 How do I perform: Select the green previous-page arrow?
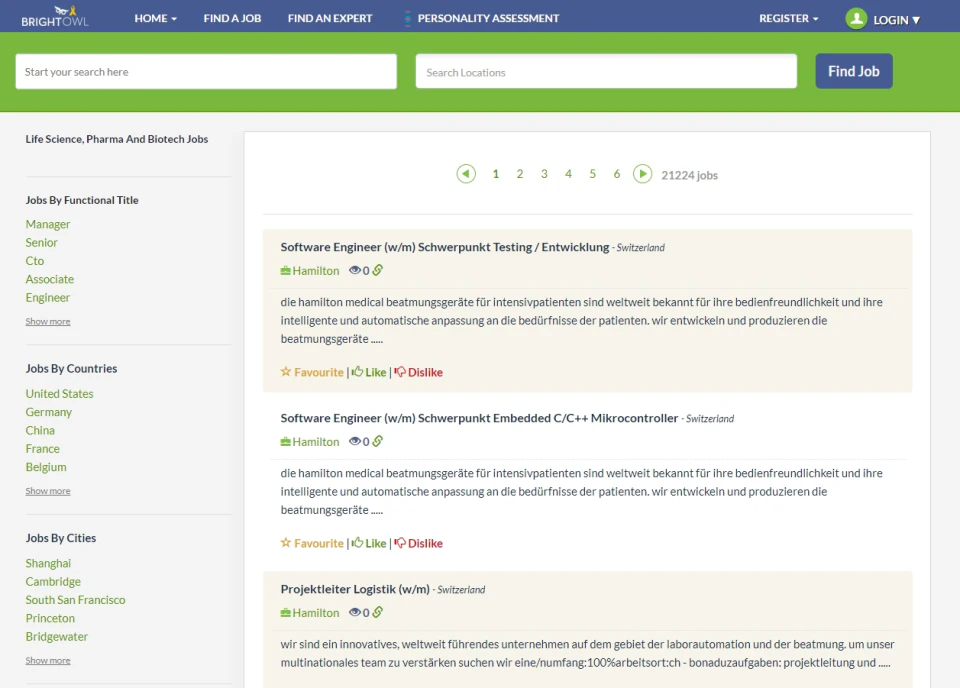tap(465, 173)
